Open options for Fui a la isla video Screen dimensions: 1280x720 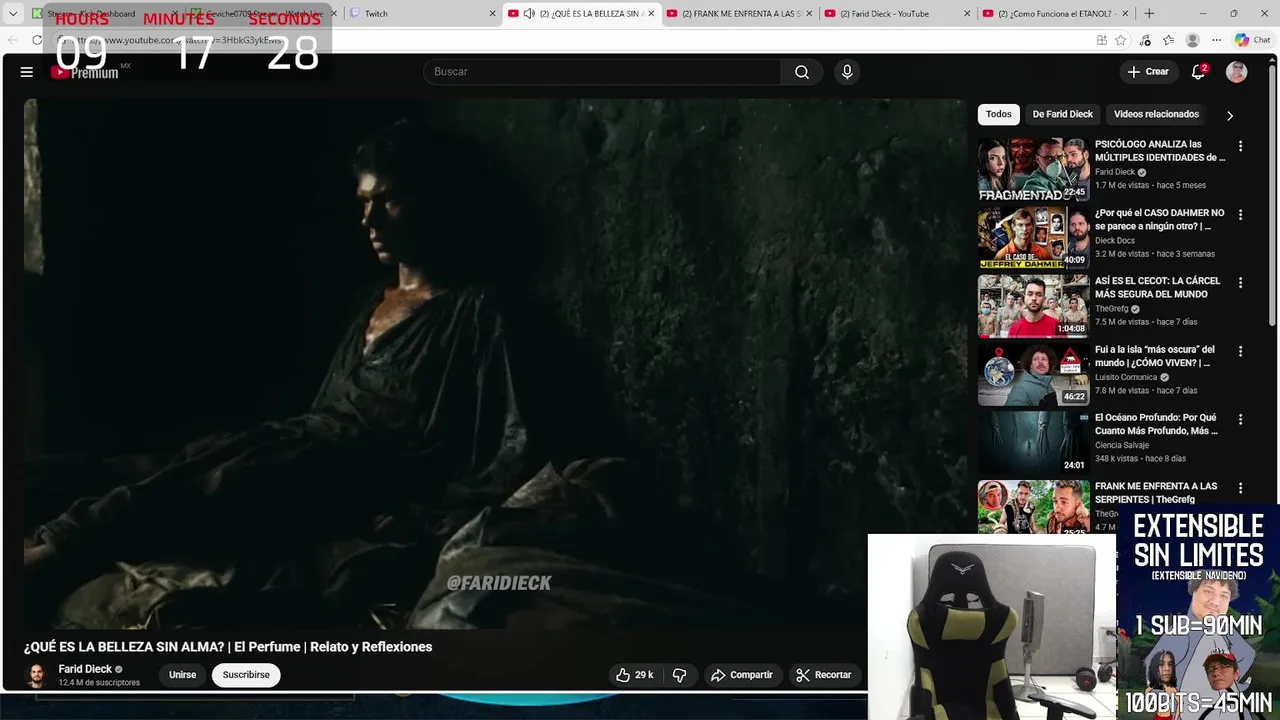click(1240, 352)
